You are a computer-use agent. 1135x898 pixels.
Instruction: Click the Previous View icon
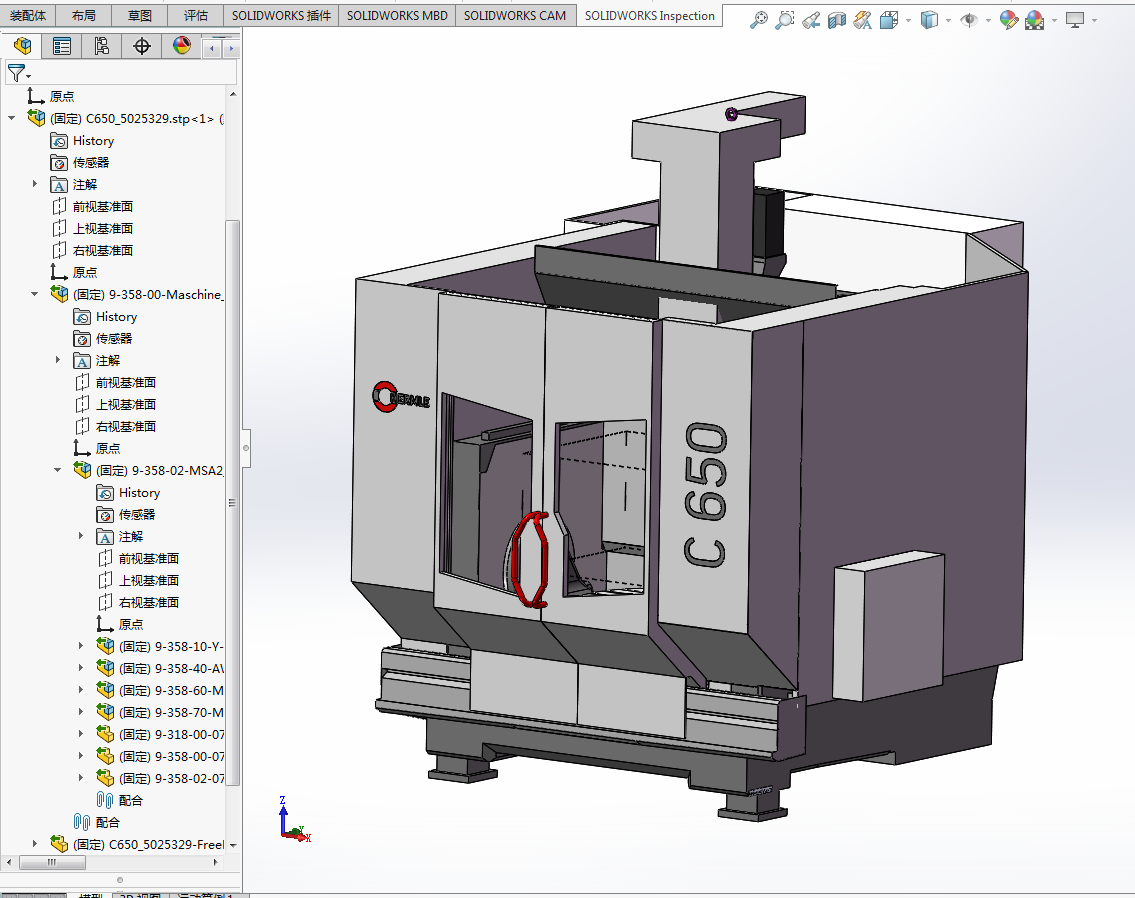coord(811,20)
